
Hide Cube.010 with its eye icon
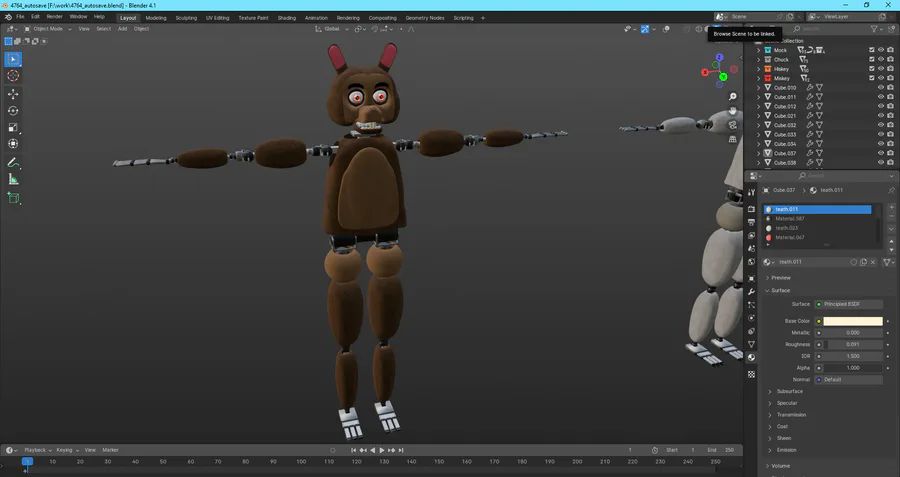881,88
